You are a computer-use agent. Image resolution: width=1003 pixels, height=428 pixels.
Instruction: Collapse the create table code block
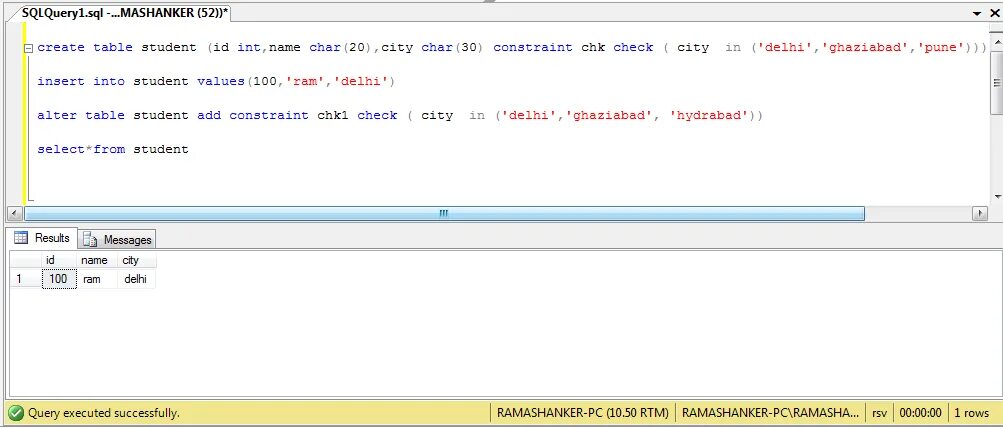28,48
